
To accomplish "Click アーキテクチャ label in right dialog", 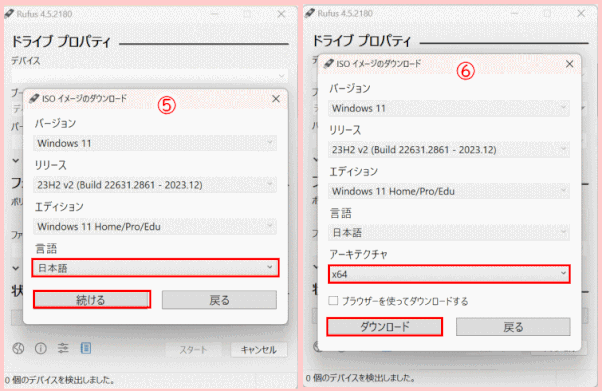I will [359, 254].
